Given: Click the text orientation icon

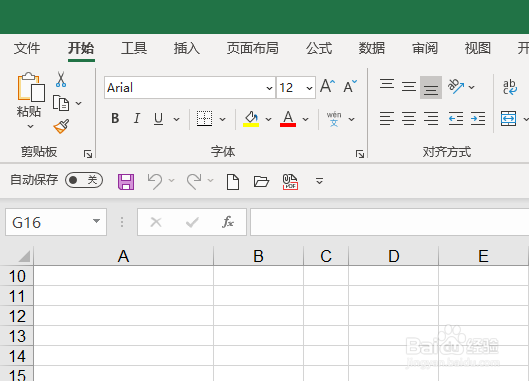Looking at the screenshot, I should point(456,86).
